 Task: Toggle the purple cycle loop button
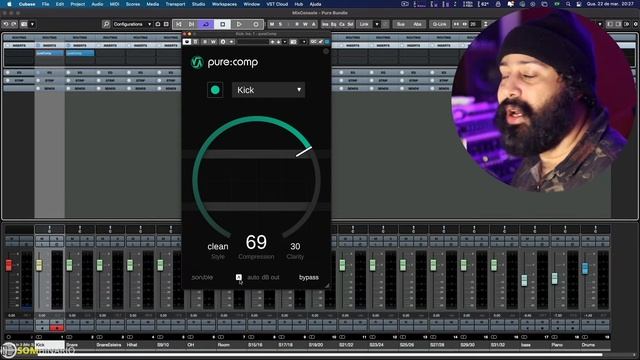click(x=206, y=24)
